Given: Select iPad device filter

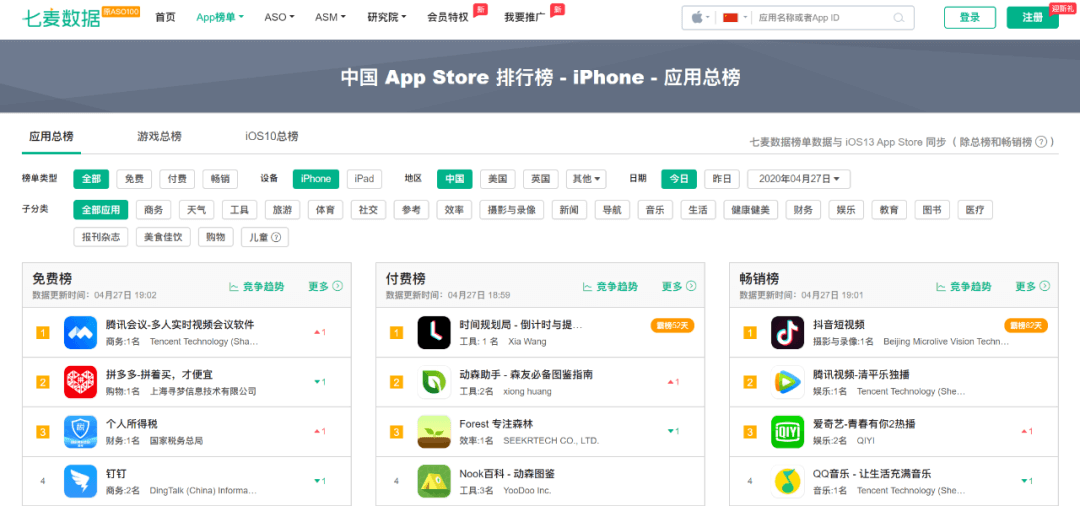Looking at the screenshot, I should [364, 179].
